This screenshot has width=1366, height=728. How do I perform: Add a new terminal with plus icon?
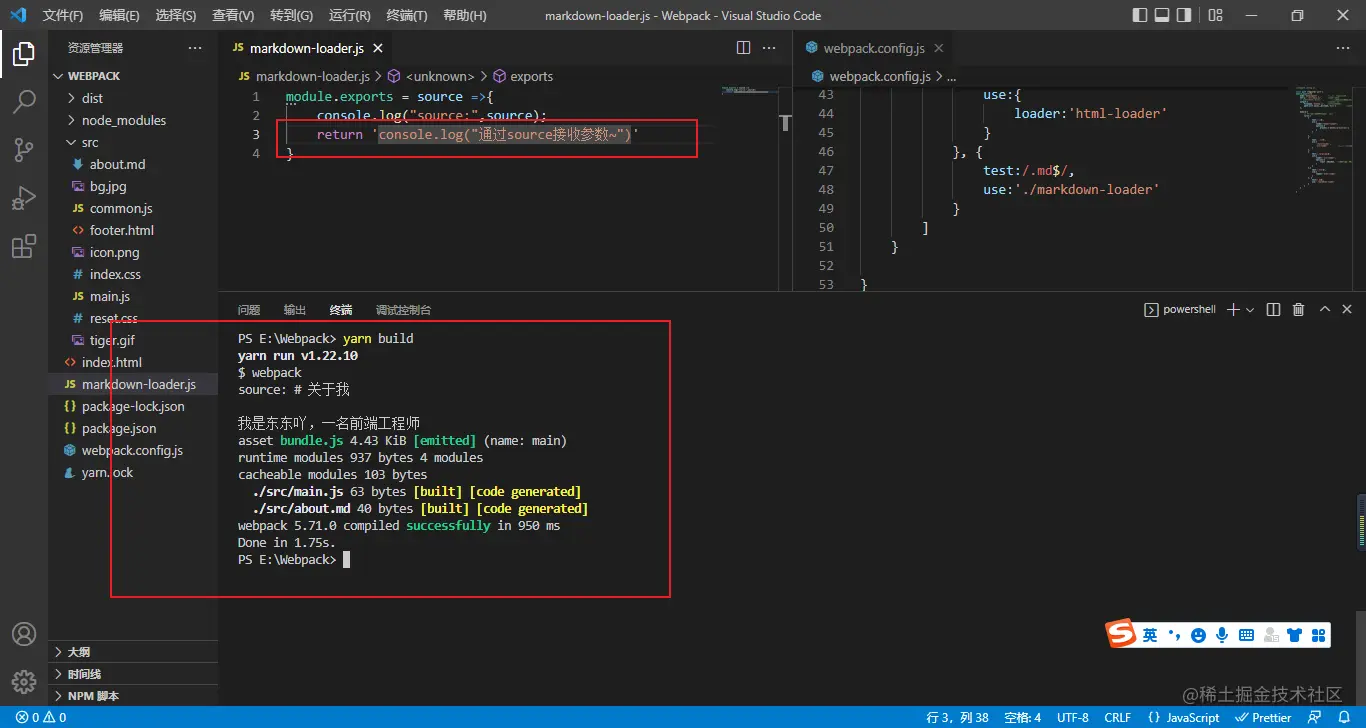pos(1234,310)
